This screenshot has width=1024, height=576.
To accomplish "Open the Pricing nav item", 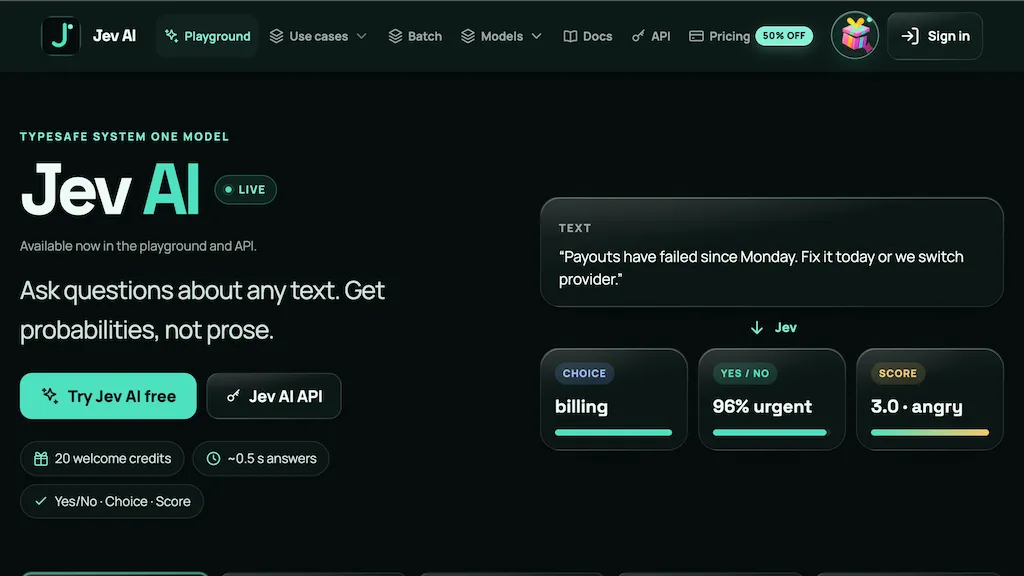I will 720,36.
